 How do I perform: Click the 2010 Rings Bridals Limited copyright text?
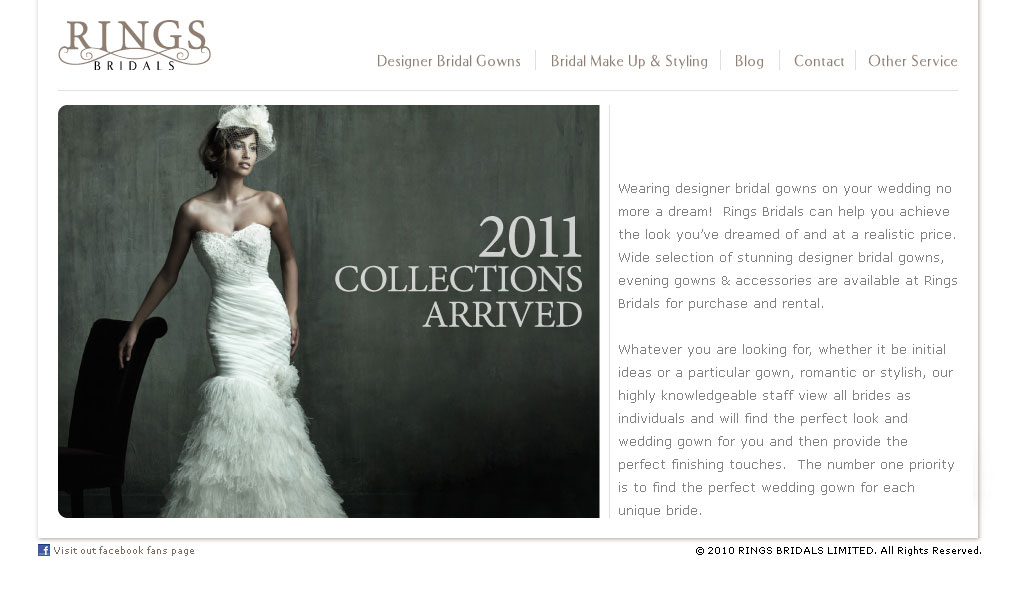(x=838, y=551)
